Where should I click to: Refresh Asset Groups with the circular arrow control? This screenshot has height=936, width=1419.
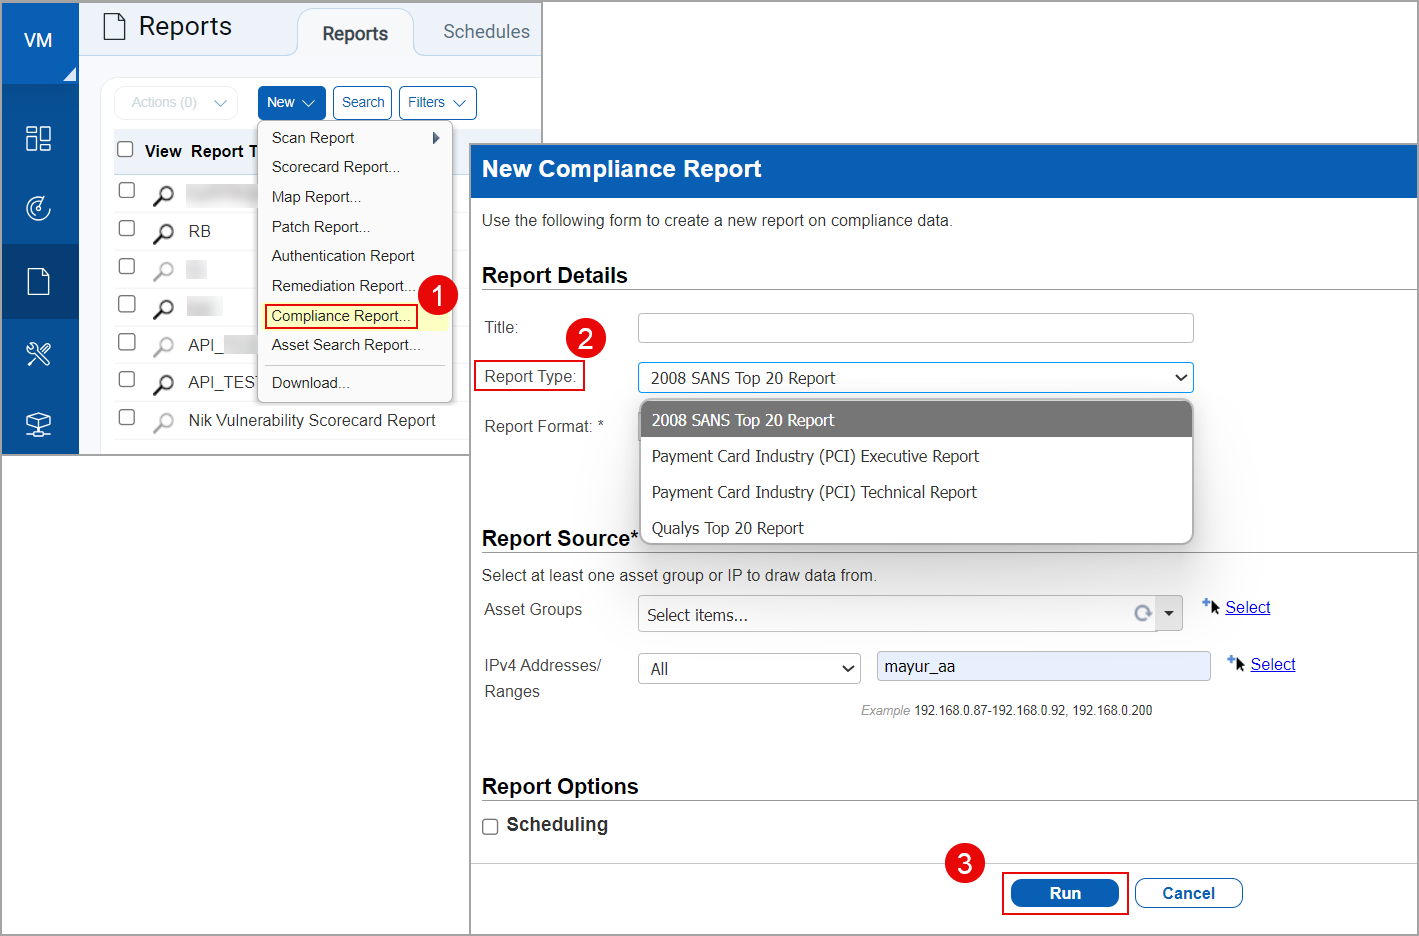[1143, 613]
